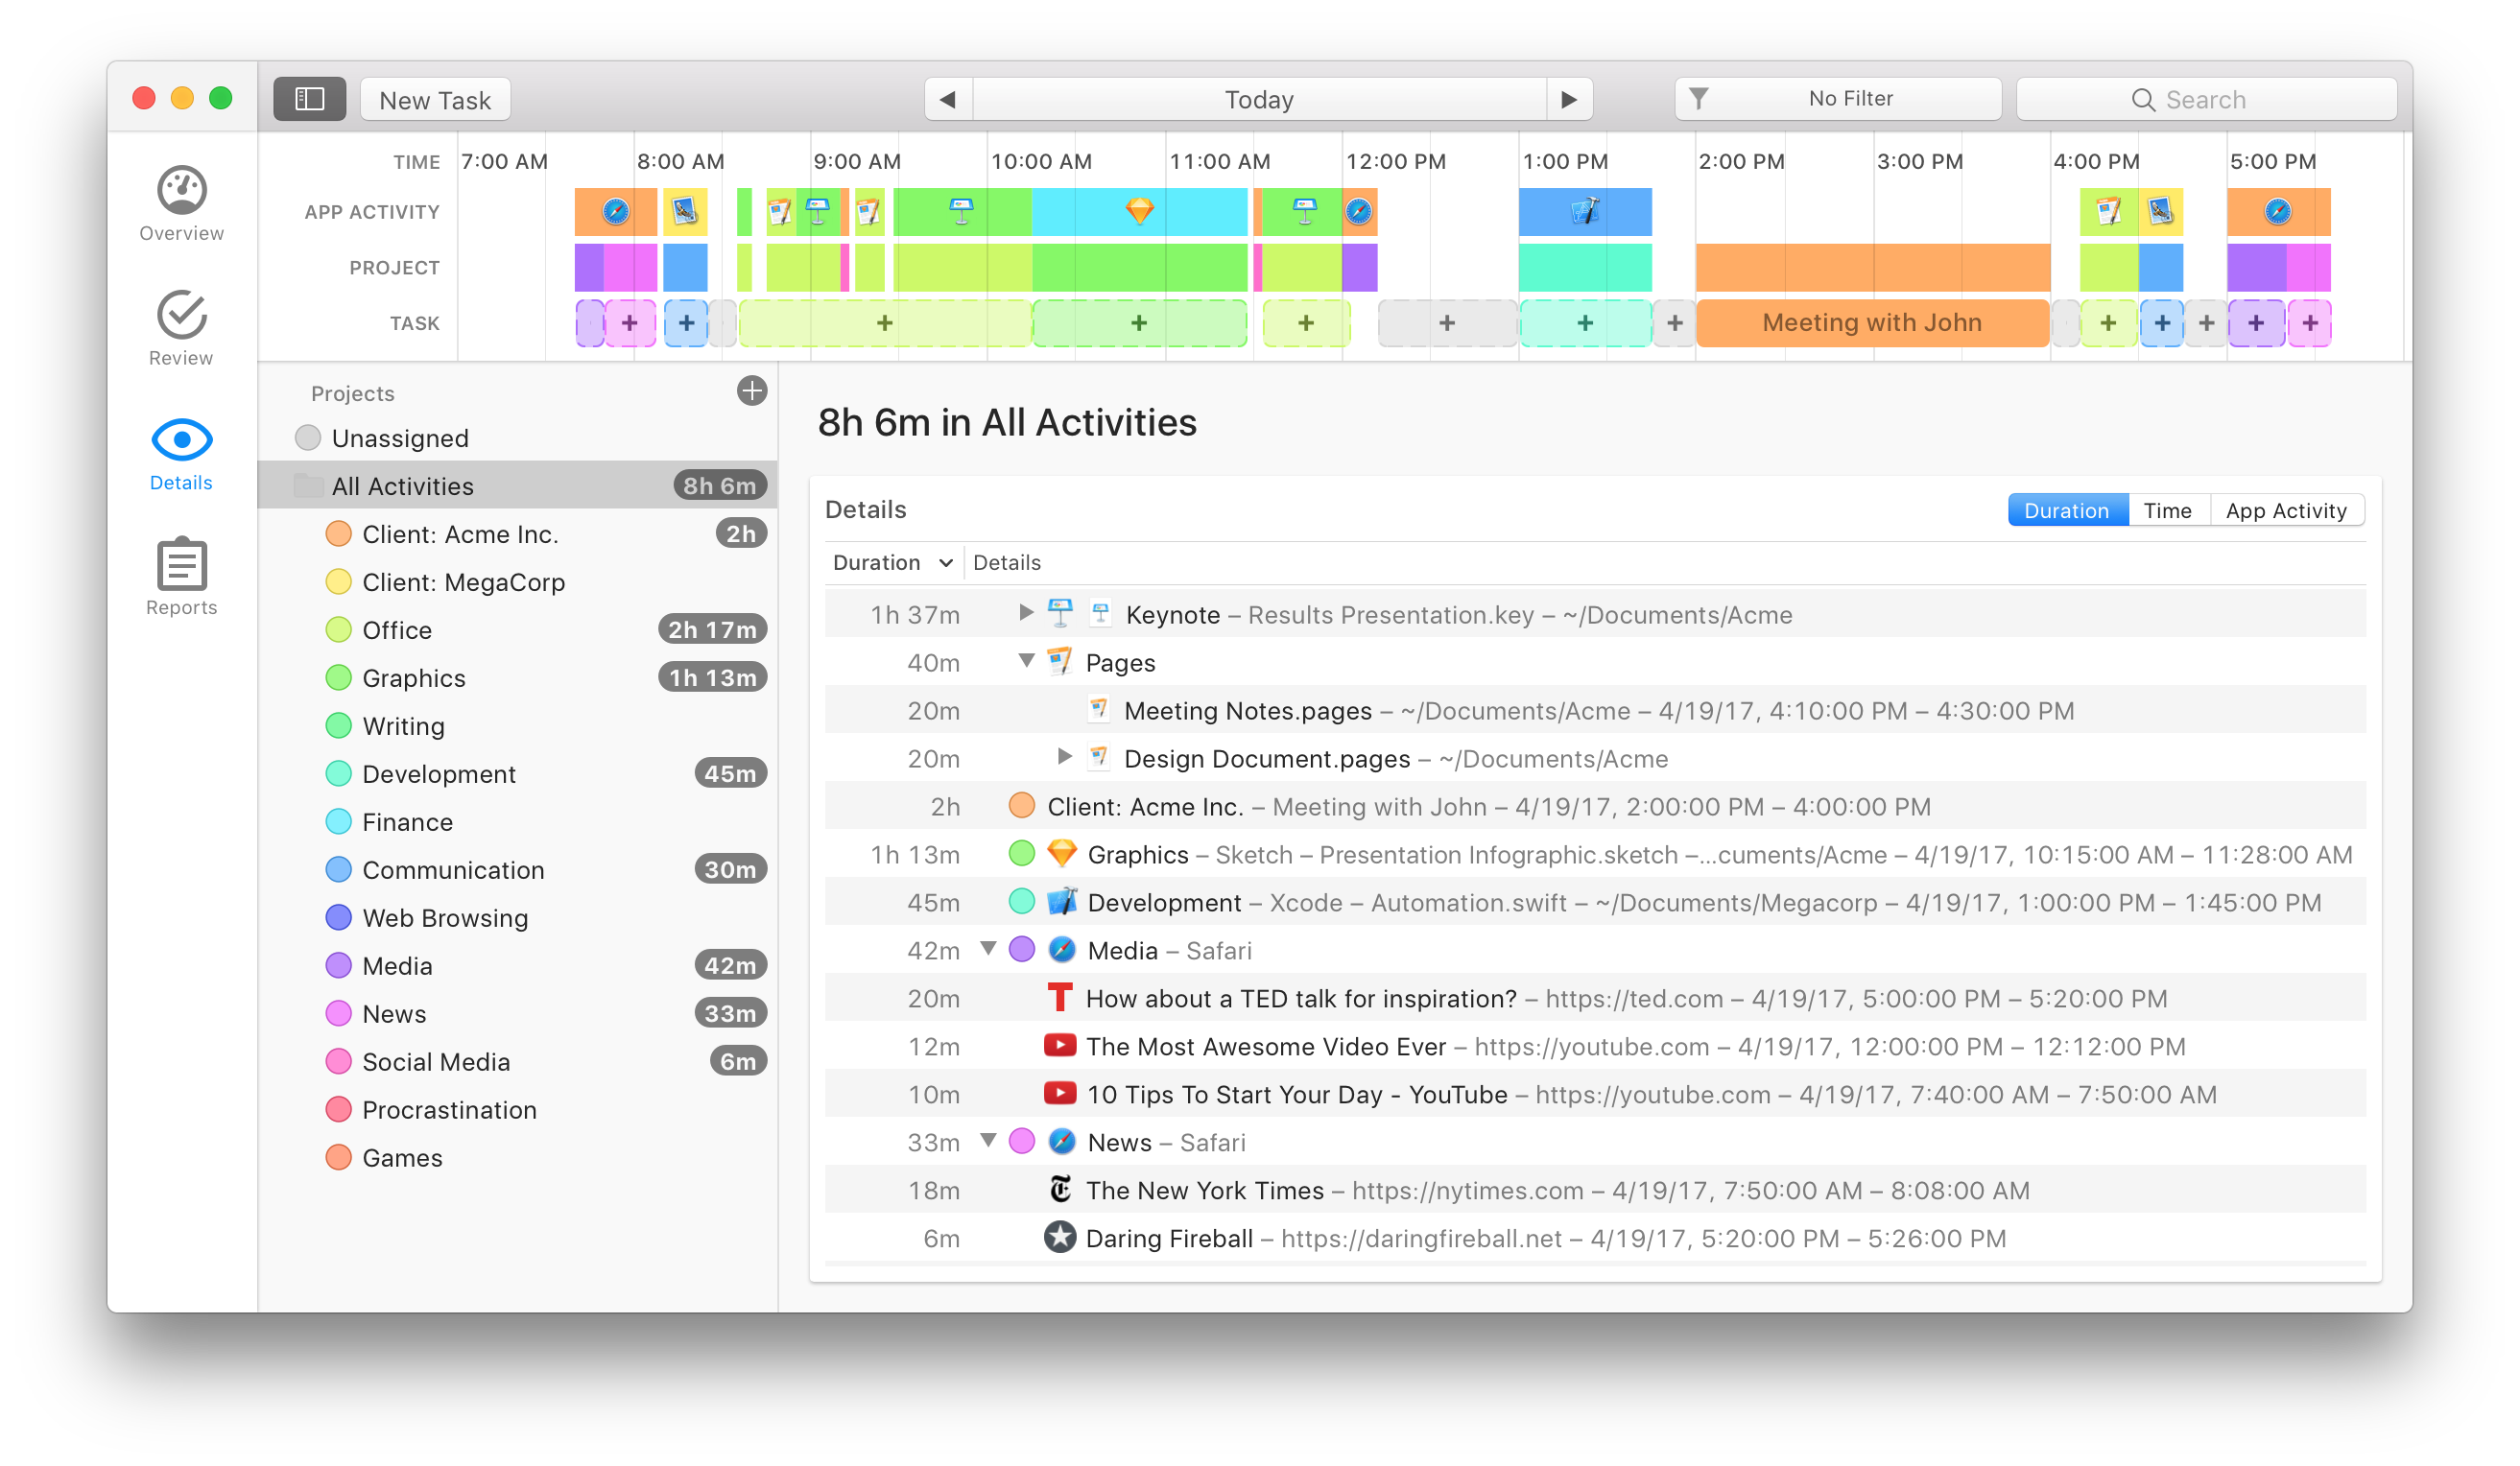Click the Meeting with John task block

1872,322
